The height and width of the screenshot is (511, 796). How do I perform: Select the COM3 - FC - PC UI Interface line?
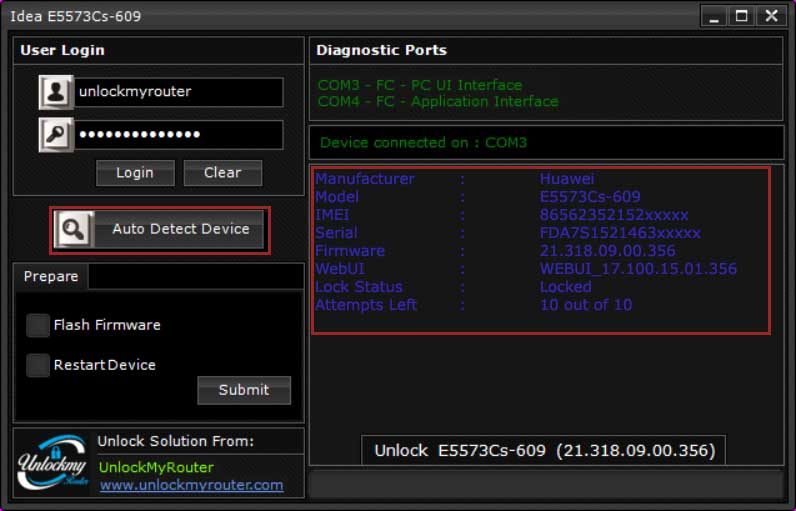[420, 85]
